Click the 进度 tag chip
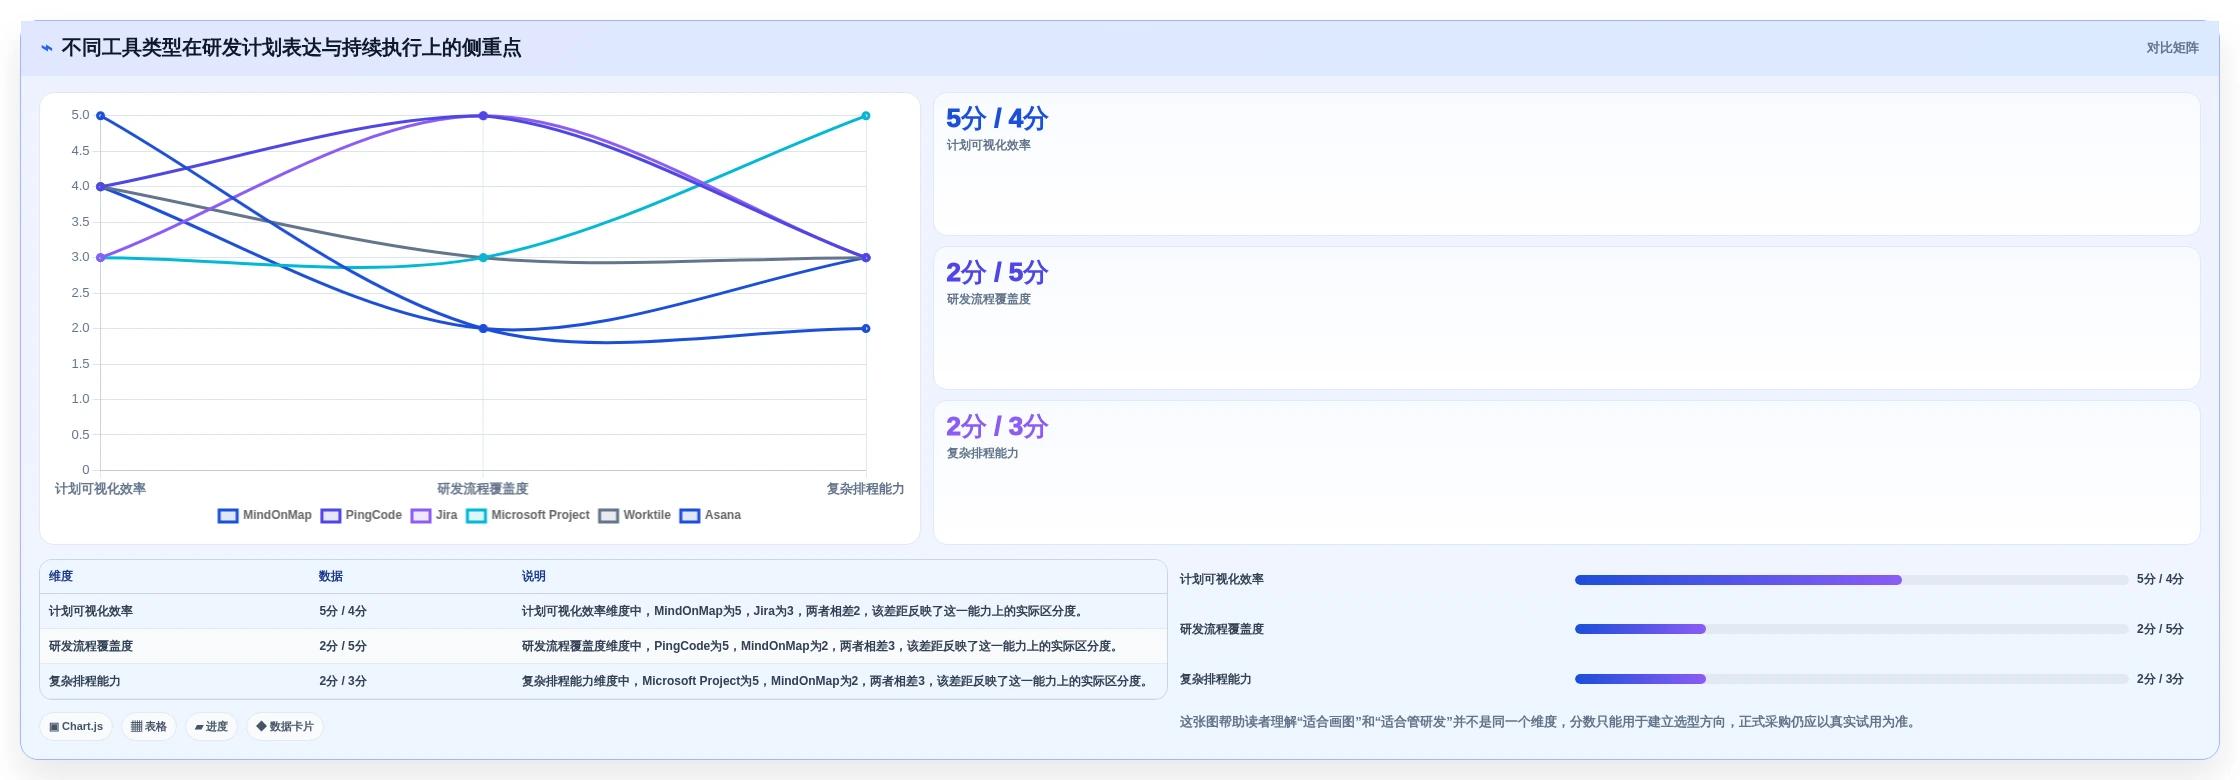 211,727
